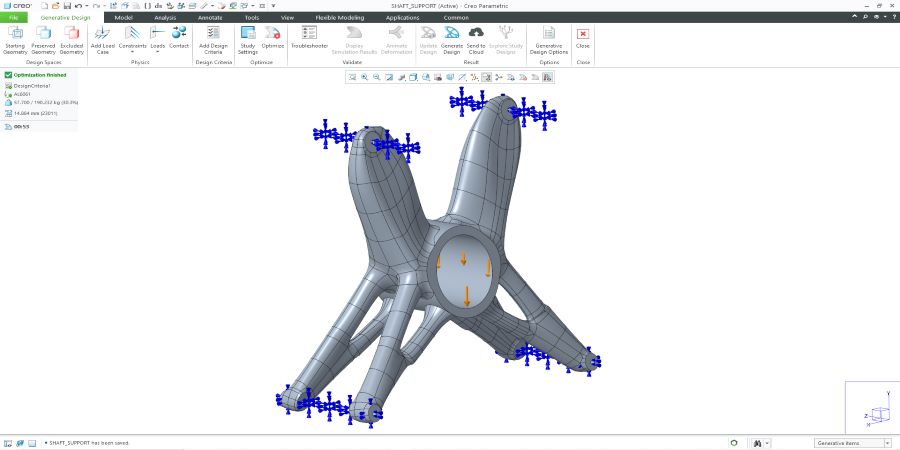Expand the Constraints dropdown
Image resolution: width=900 pixels, height=450 pixels.
132,52
